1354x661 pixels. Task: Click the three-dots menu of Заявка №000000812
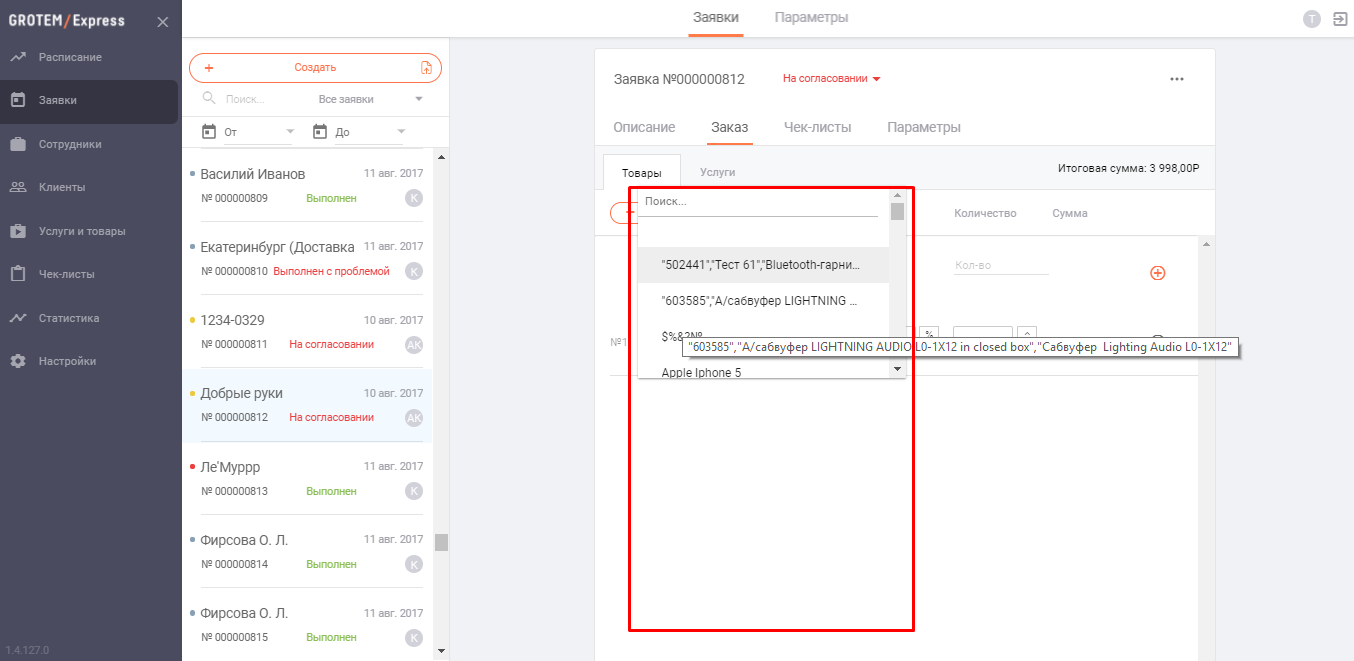[x=1177, y=79]
